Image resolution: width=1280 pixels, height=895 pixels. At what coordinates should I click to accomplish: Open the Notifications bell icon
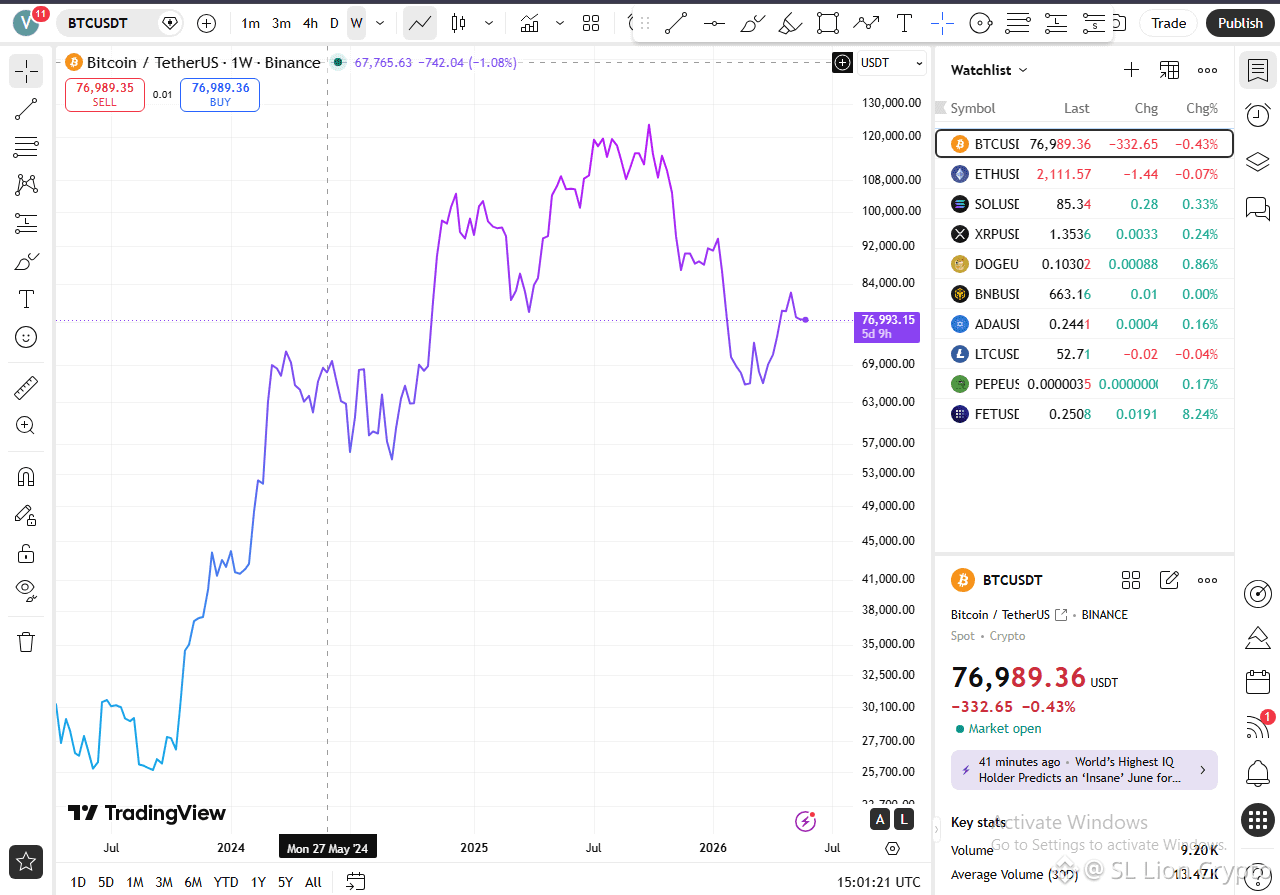coord(1257,773)
